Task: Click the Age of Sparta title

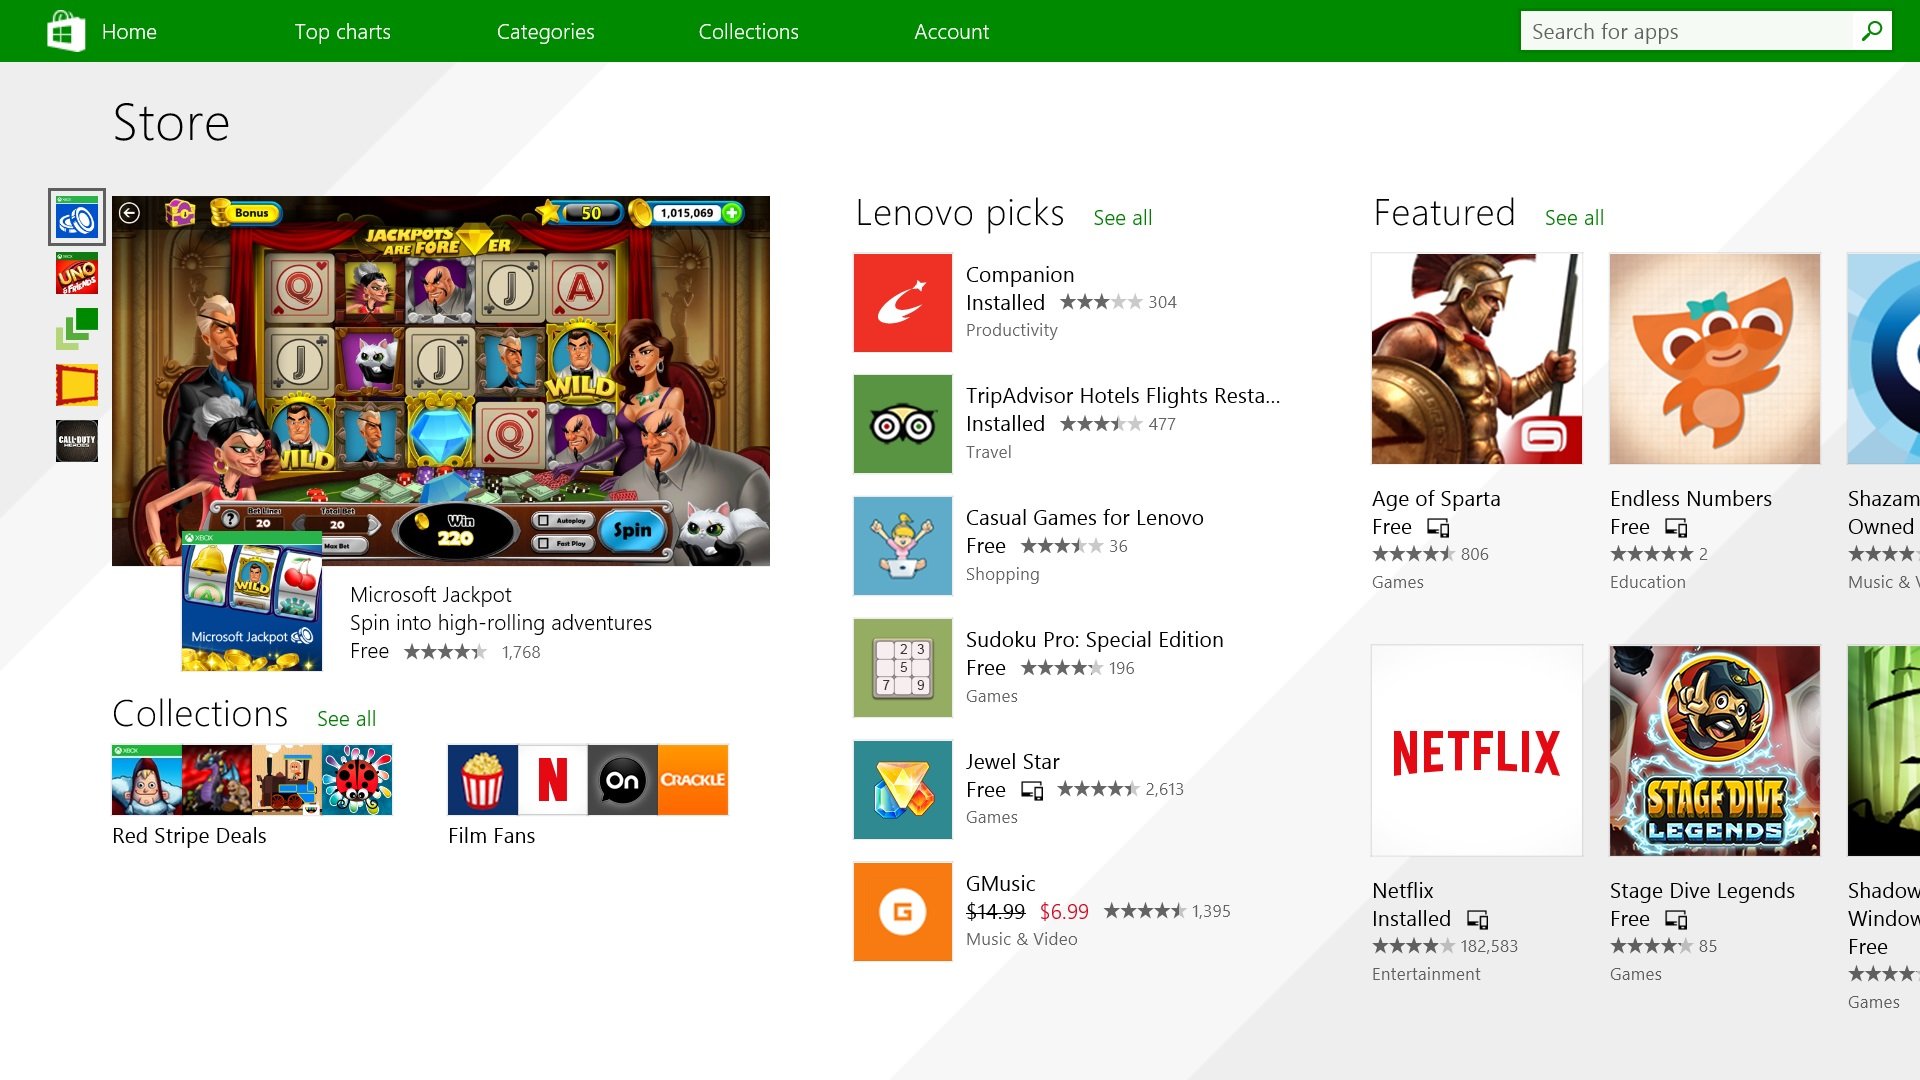Action: pos(1436,499)
